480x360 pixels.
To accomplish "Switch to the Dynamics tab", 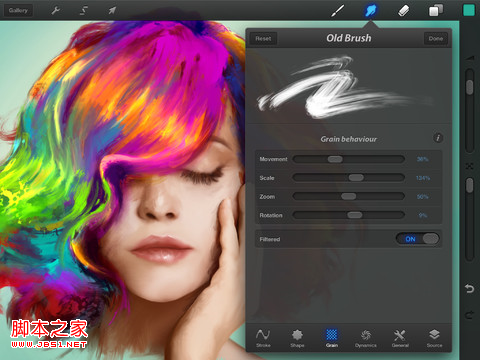I will coord(366,338).
